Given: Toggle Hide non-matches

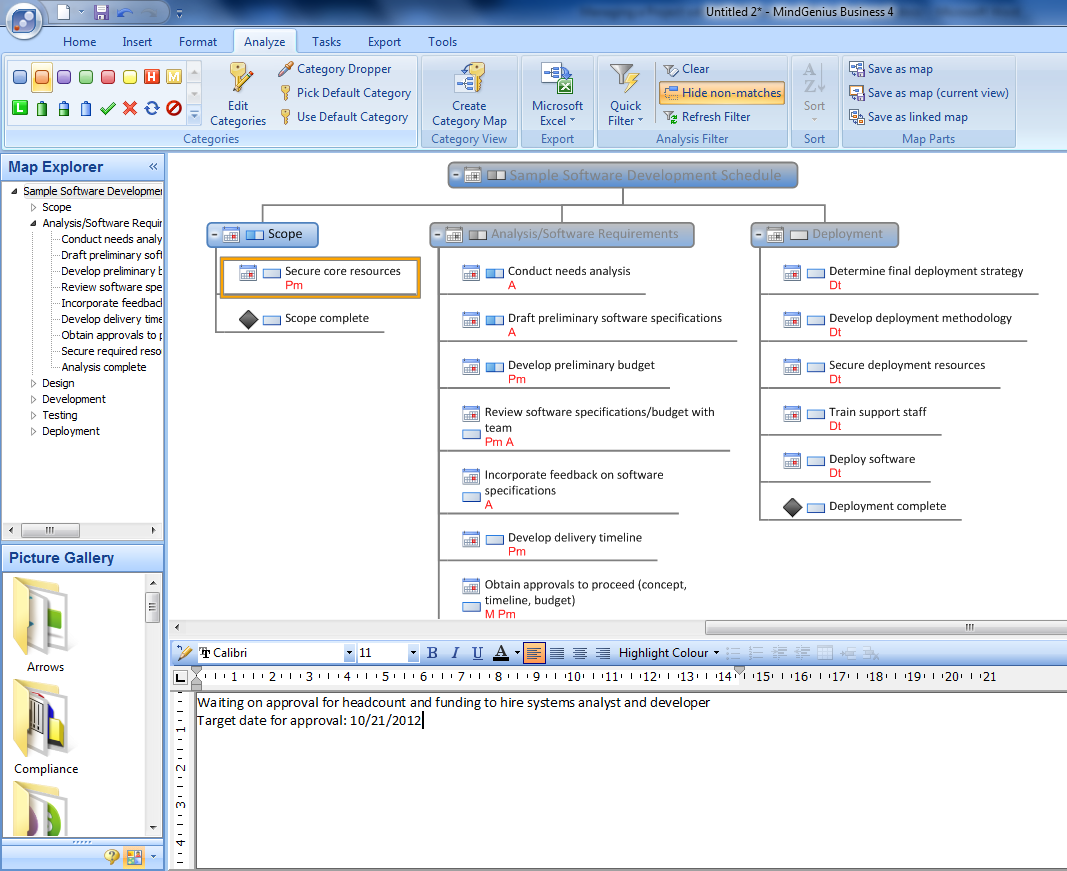Looking at the screenshot, I should point(722,93).
